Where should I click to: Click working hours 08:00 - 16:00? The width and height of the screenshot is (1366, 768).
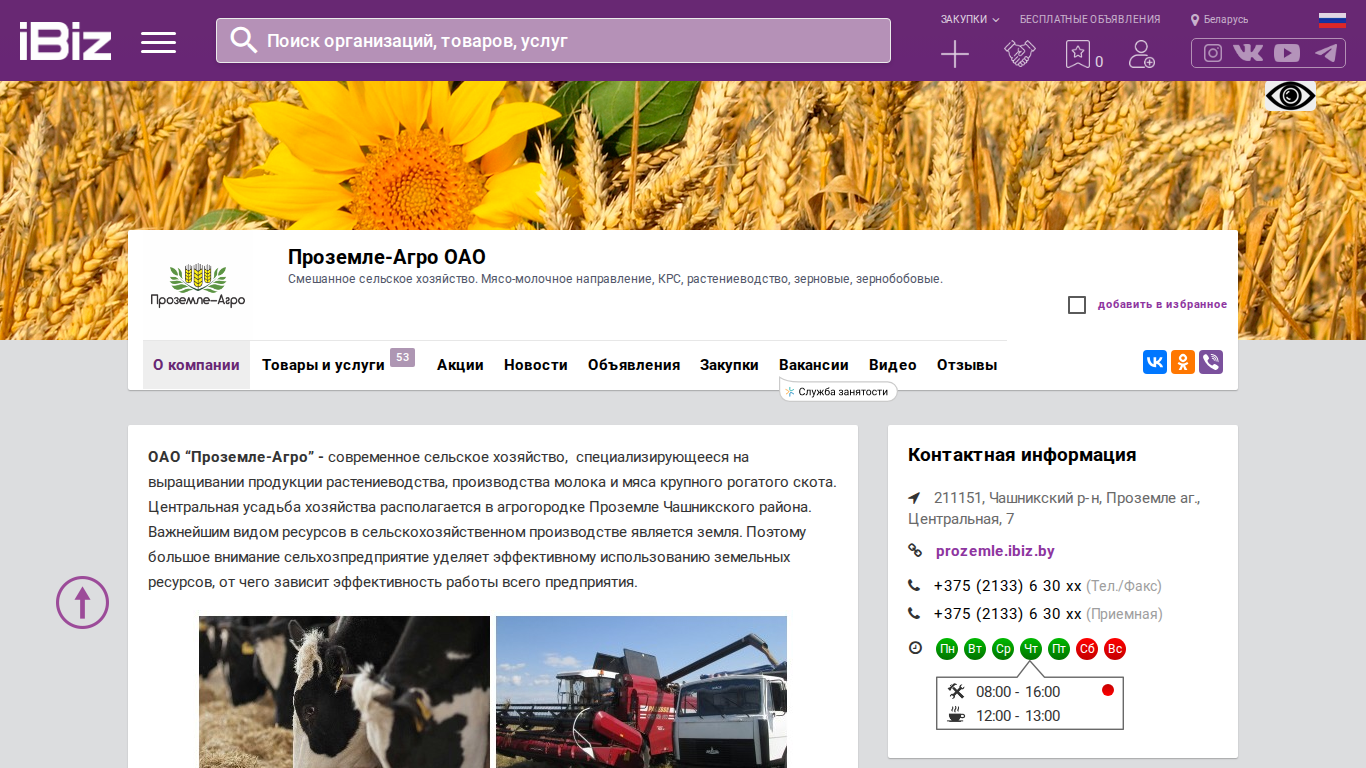1018,692
